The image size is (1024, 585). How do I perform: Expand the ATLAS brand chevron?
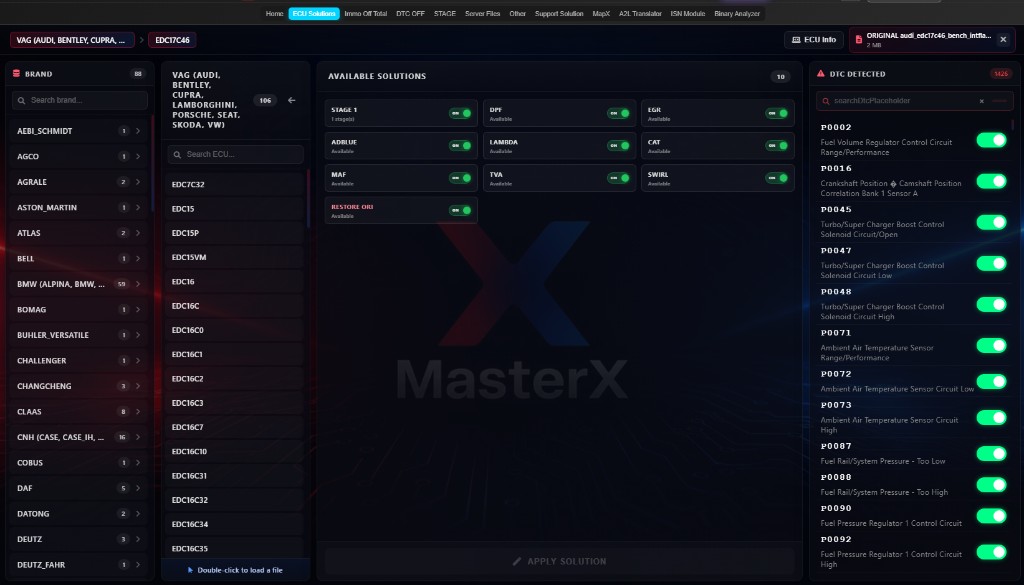138,232
